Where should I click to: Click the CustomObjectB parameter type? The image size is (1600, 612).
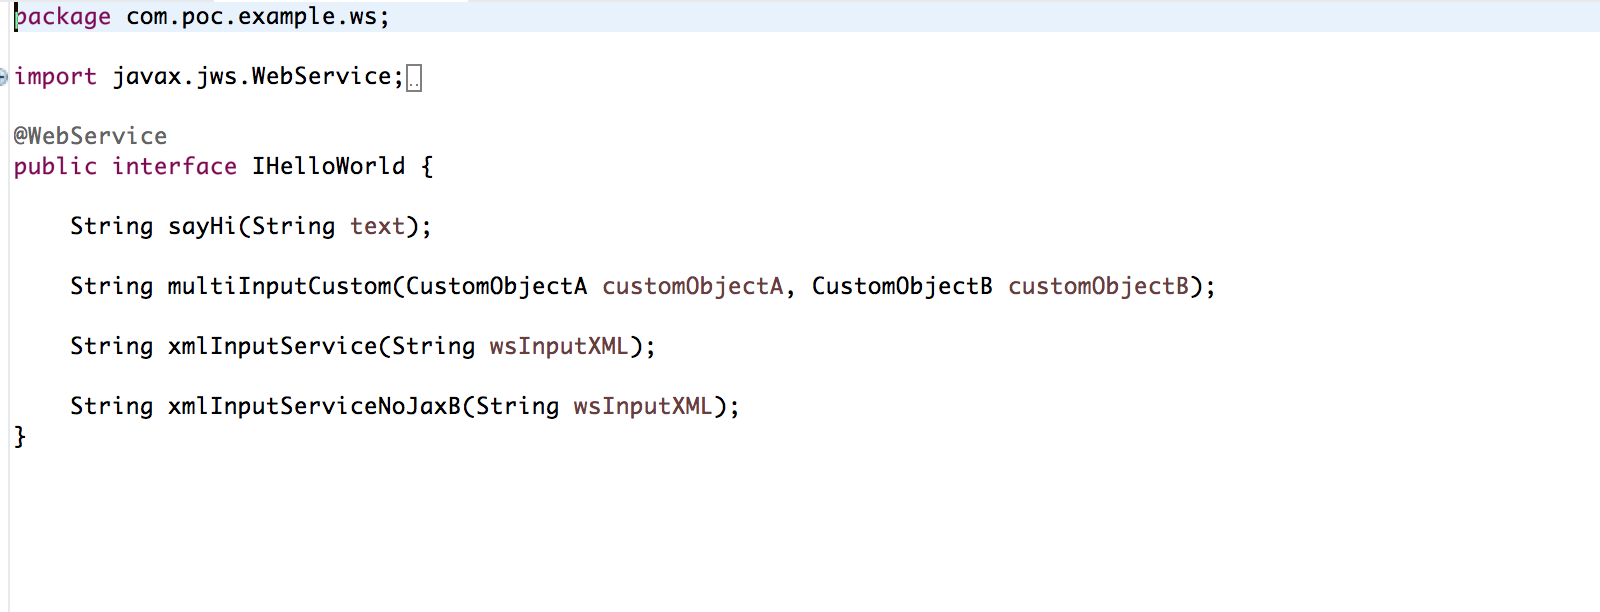(902, 286)
